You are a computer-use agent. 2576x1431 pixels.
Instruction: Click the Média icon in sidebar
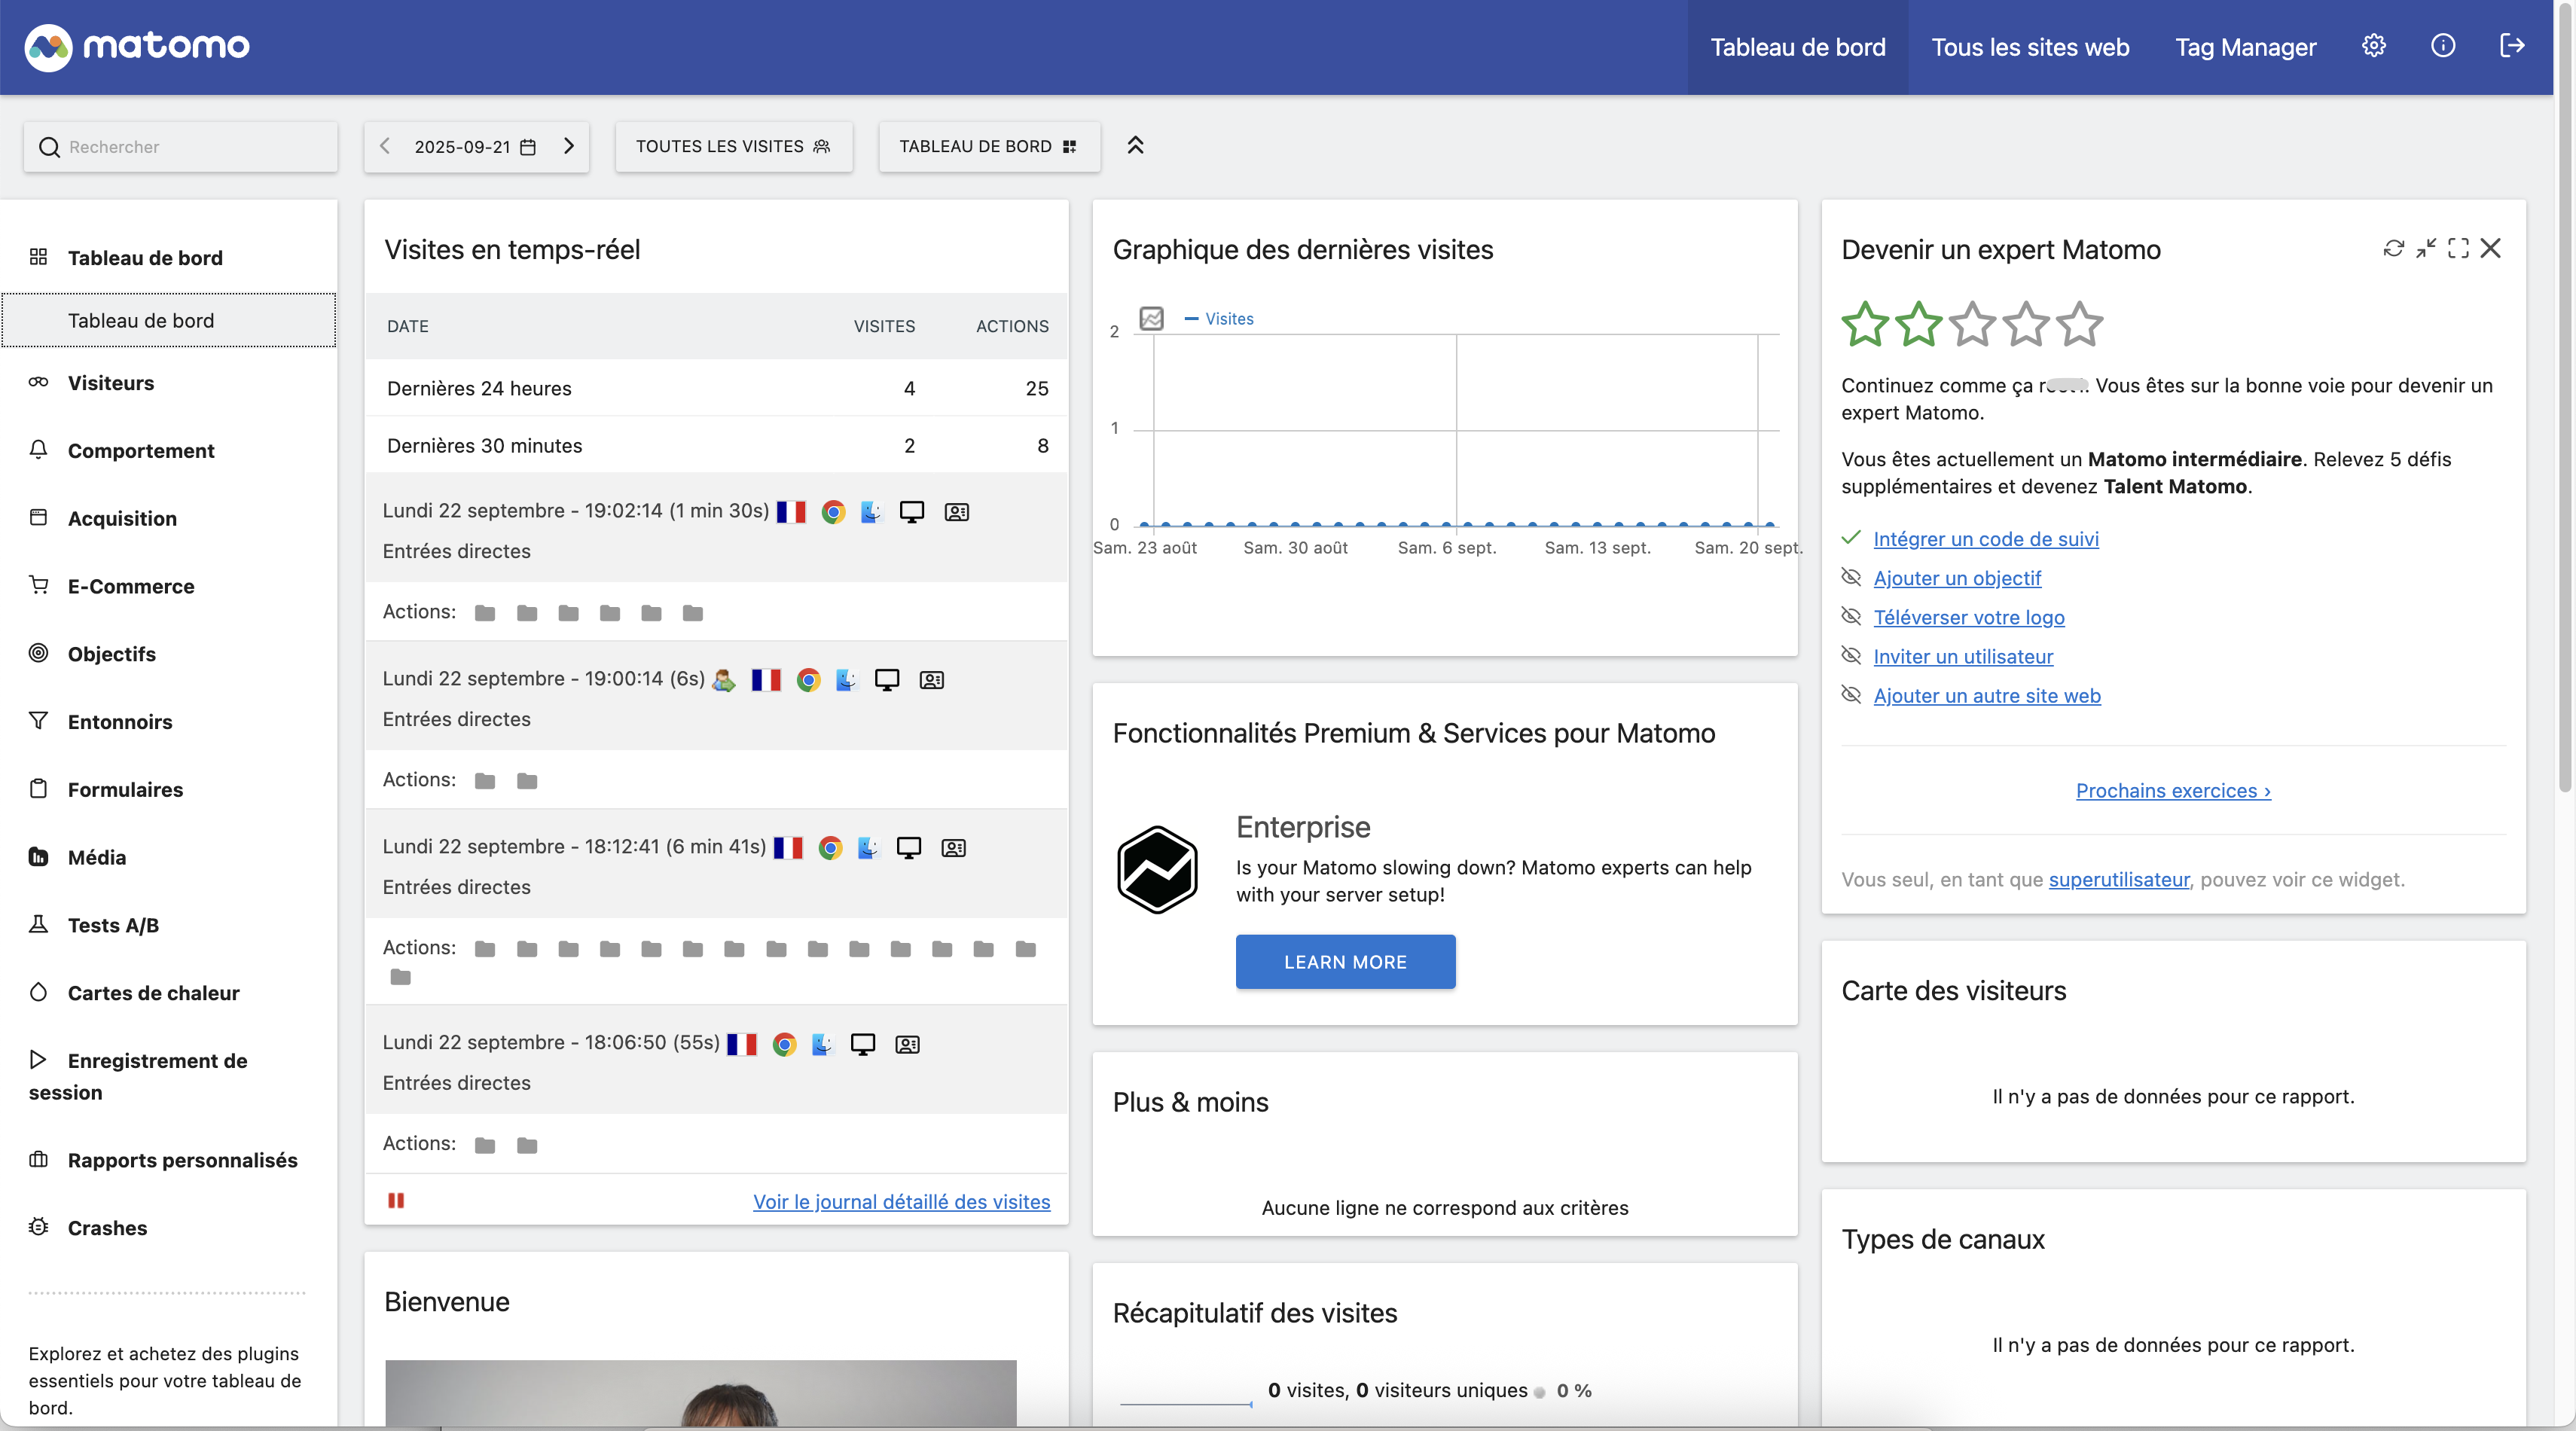(38, 857)
